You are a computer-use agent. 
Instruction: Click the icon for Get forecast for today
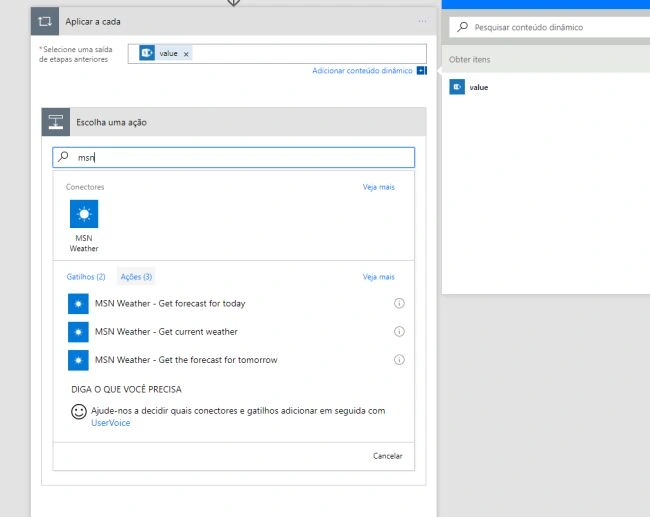point(78,303)
